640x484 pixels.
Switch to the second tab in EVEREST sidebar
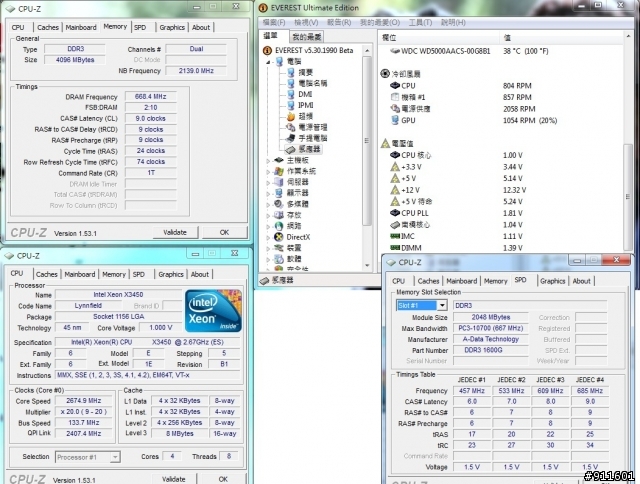(307, 37)
